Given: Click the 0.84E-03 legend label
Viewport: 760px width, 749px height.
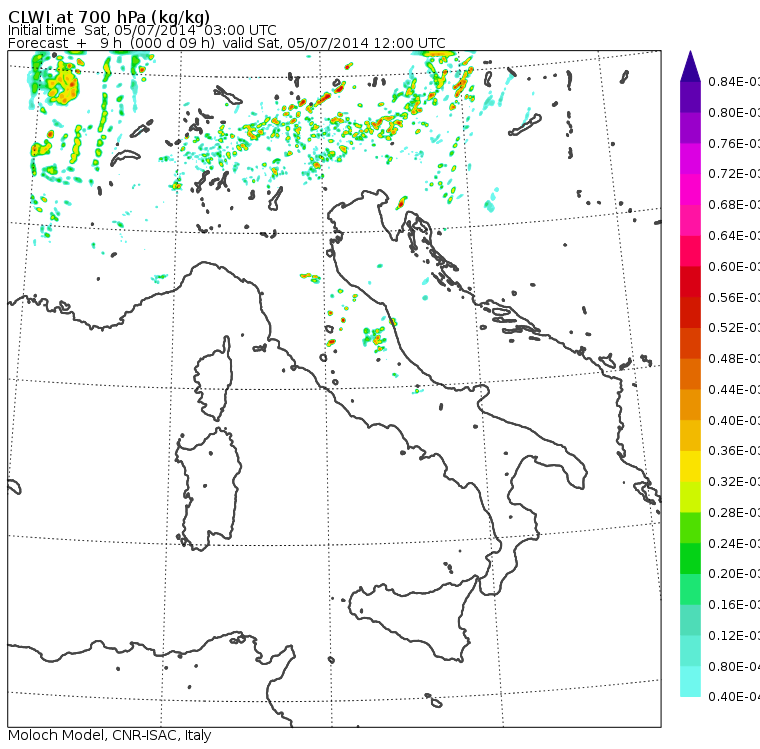Looking at the screenshot, I should tap(734, 82).
